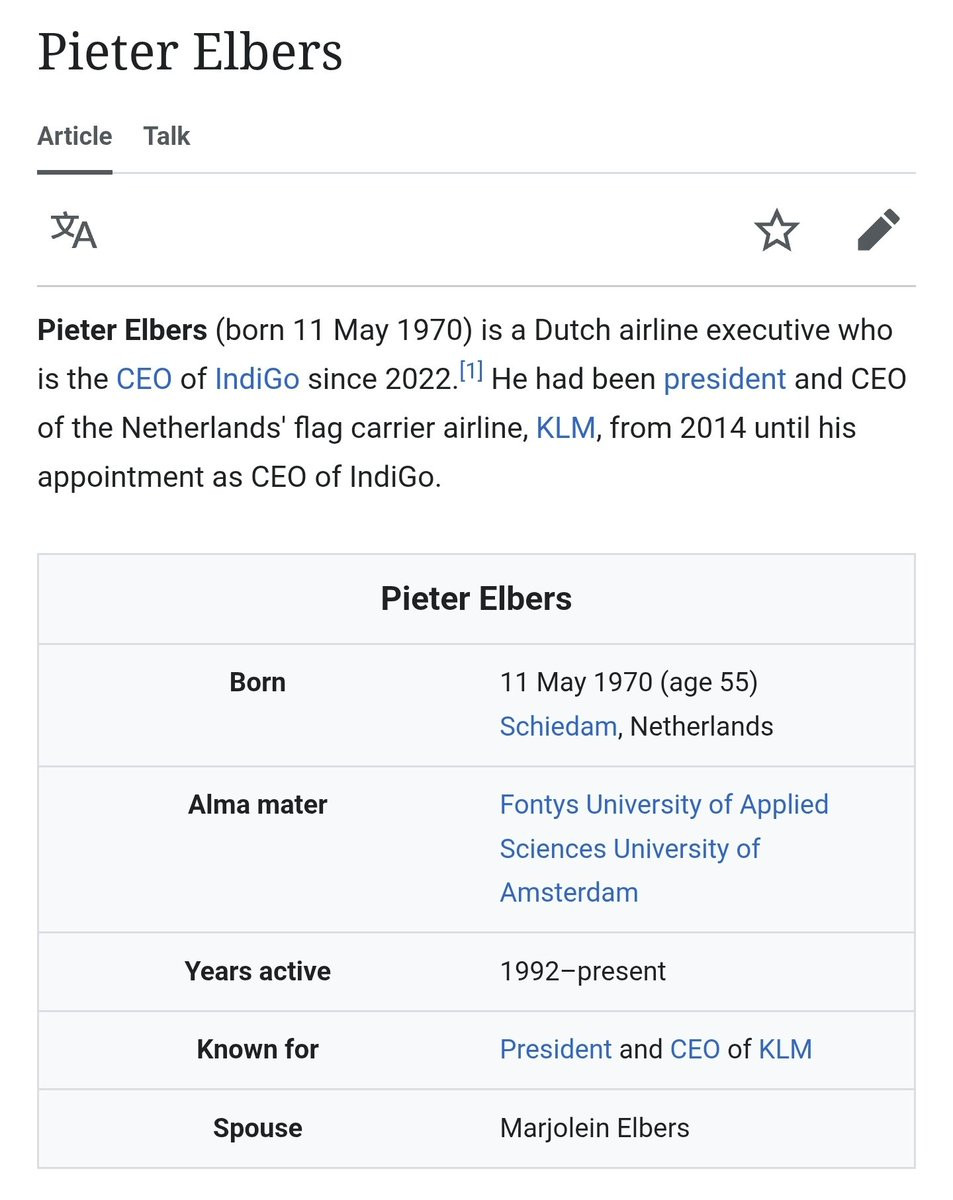Click the president link in intro
This screenshot has width=953, height=1200.
pyautogui.click(x=725, y=379)
